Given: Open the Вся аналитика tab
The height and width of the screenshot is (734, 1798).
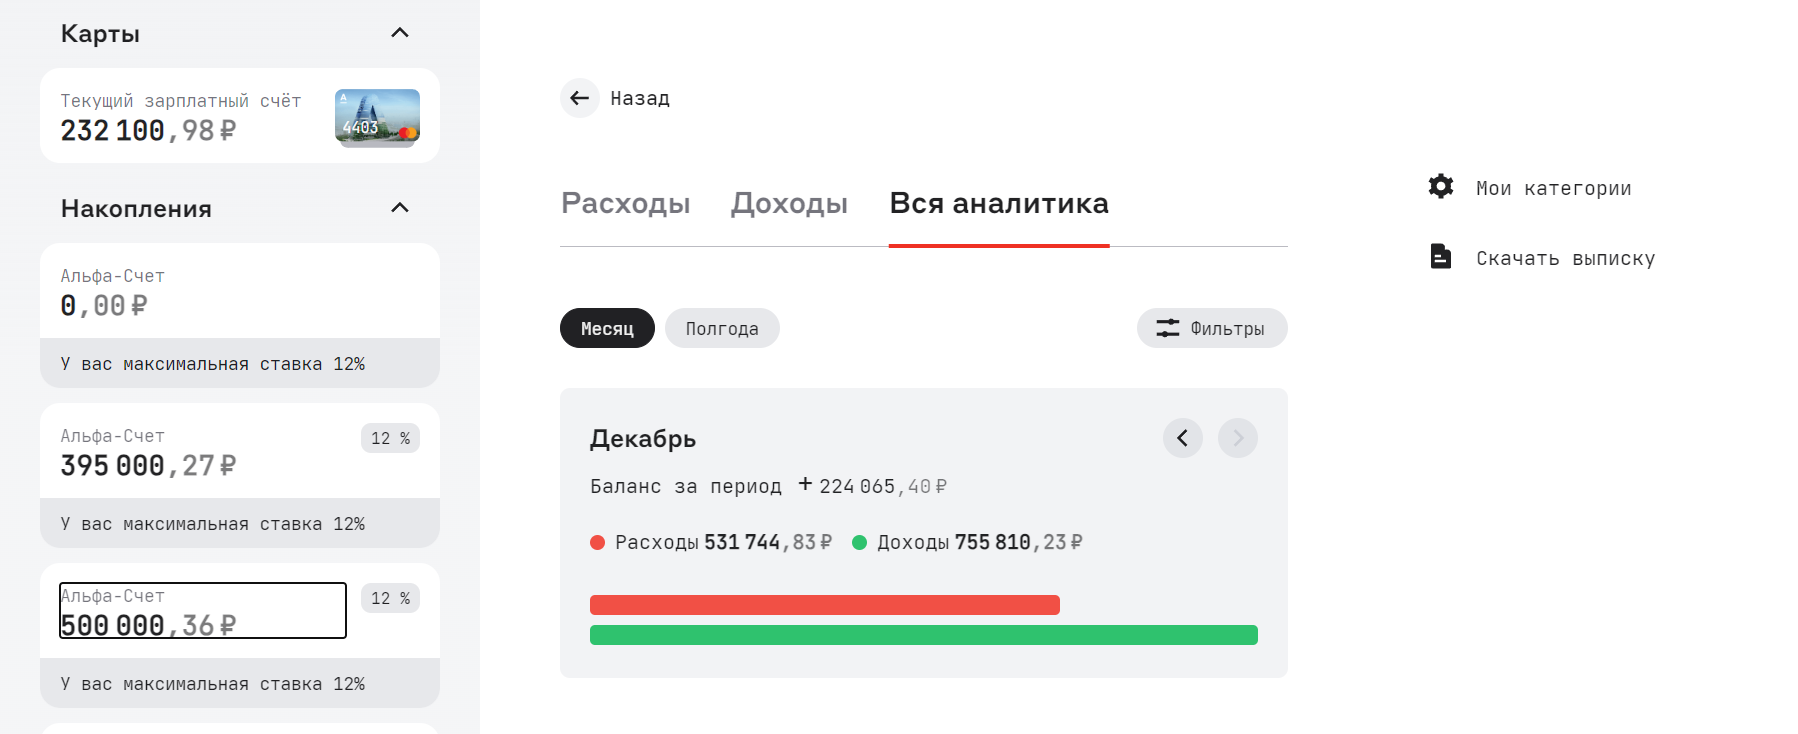Looking at the screenshot, I should pyautogui.click(x=999, y=203).
